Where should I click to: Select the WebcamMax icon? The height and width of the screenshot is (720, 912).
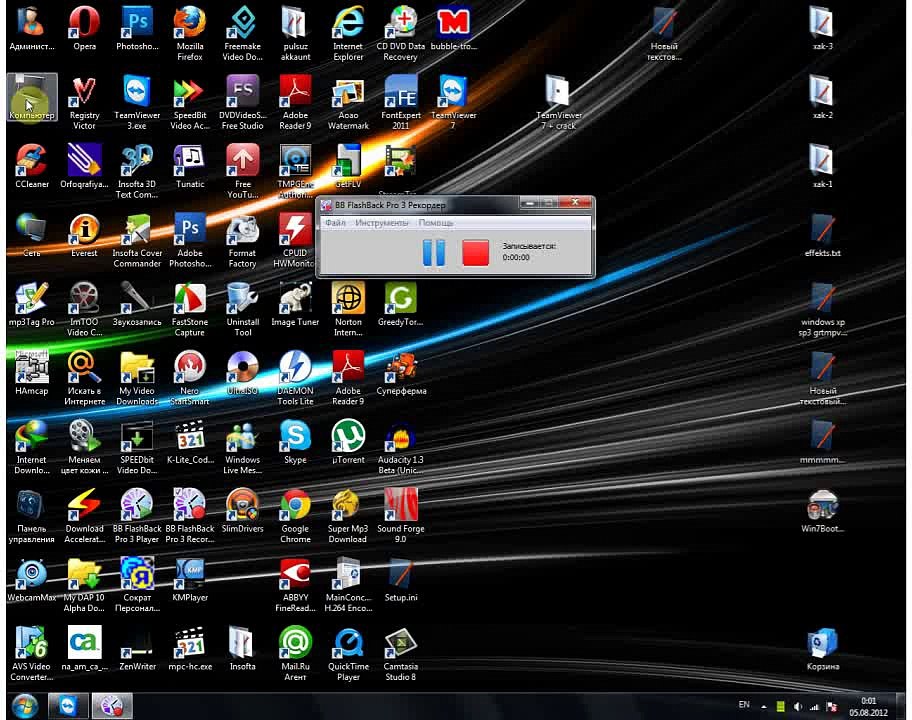click(32, 579)
